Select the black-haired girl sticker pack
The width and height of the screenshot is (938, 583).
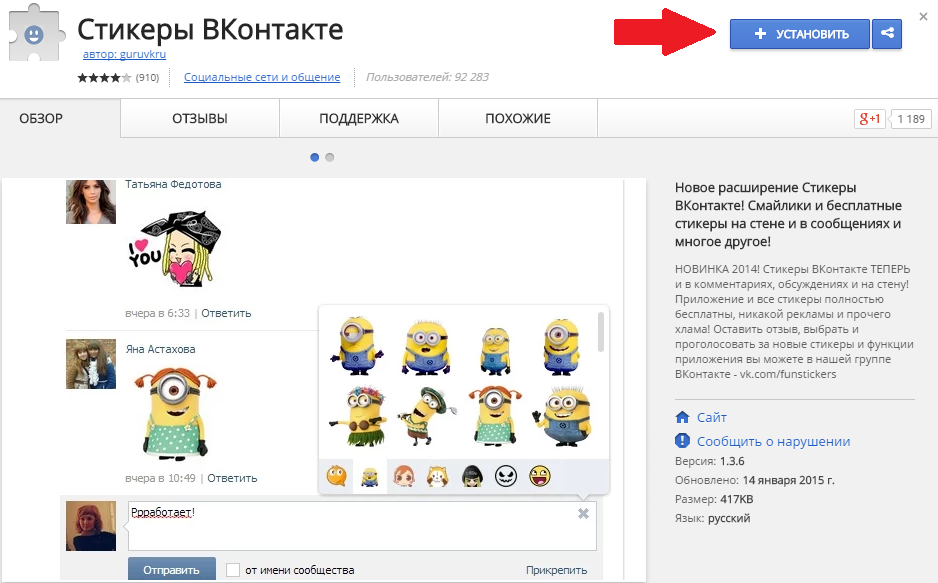click(472, 477)
